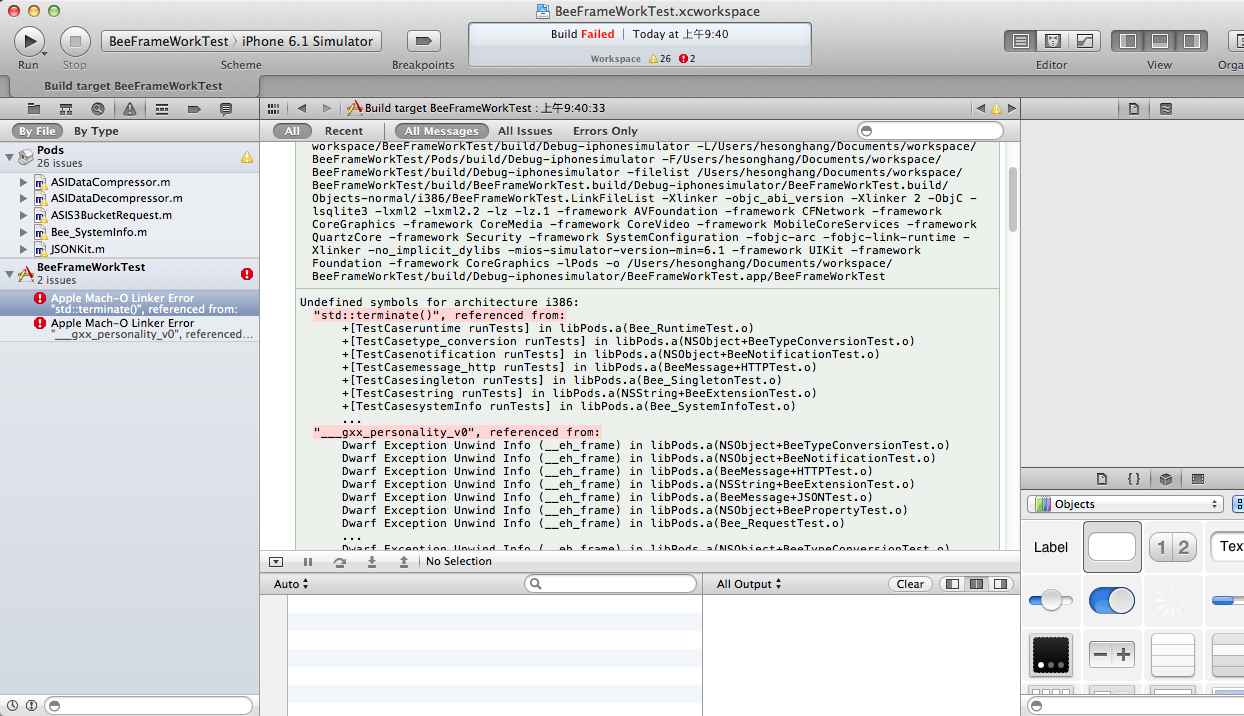Go back with the jump bar arrow
Image resolution: width=1244 pixels, height=716 pixels.
(x=302, y=108)
